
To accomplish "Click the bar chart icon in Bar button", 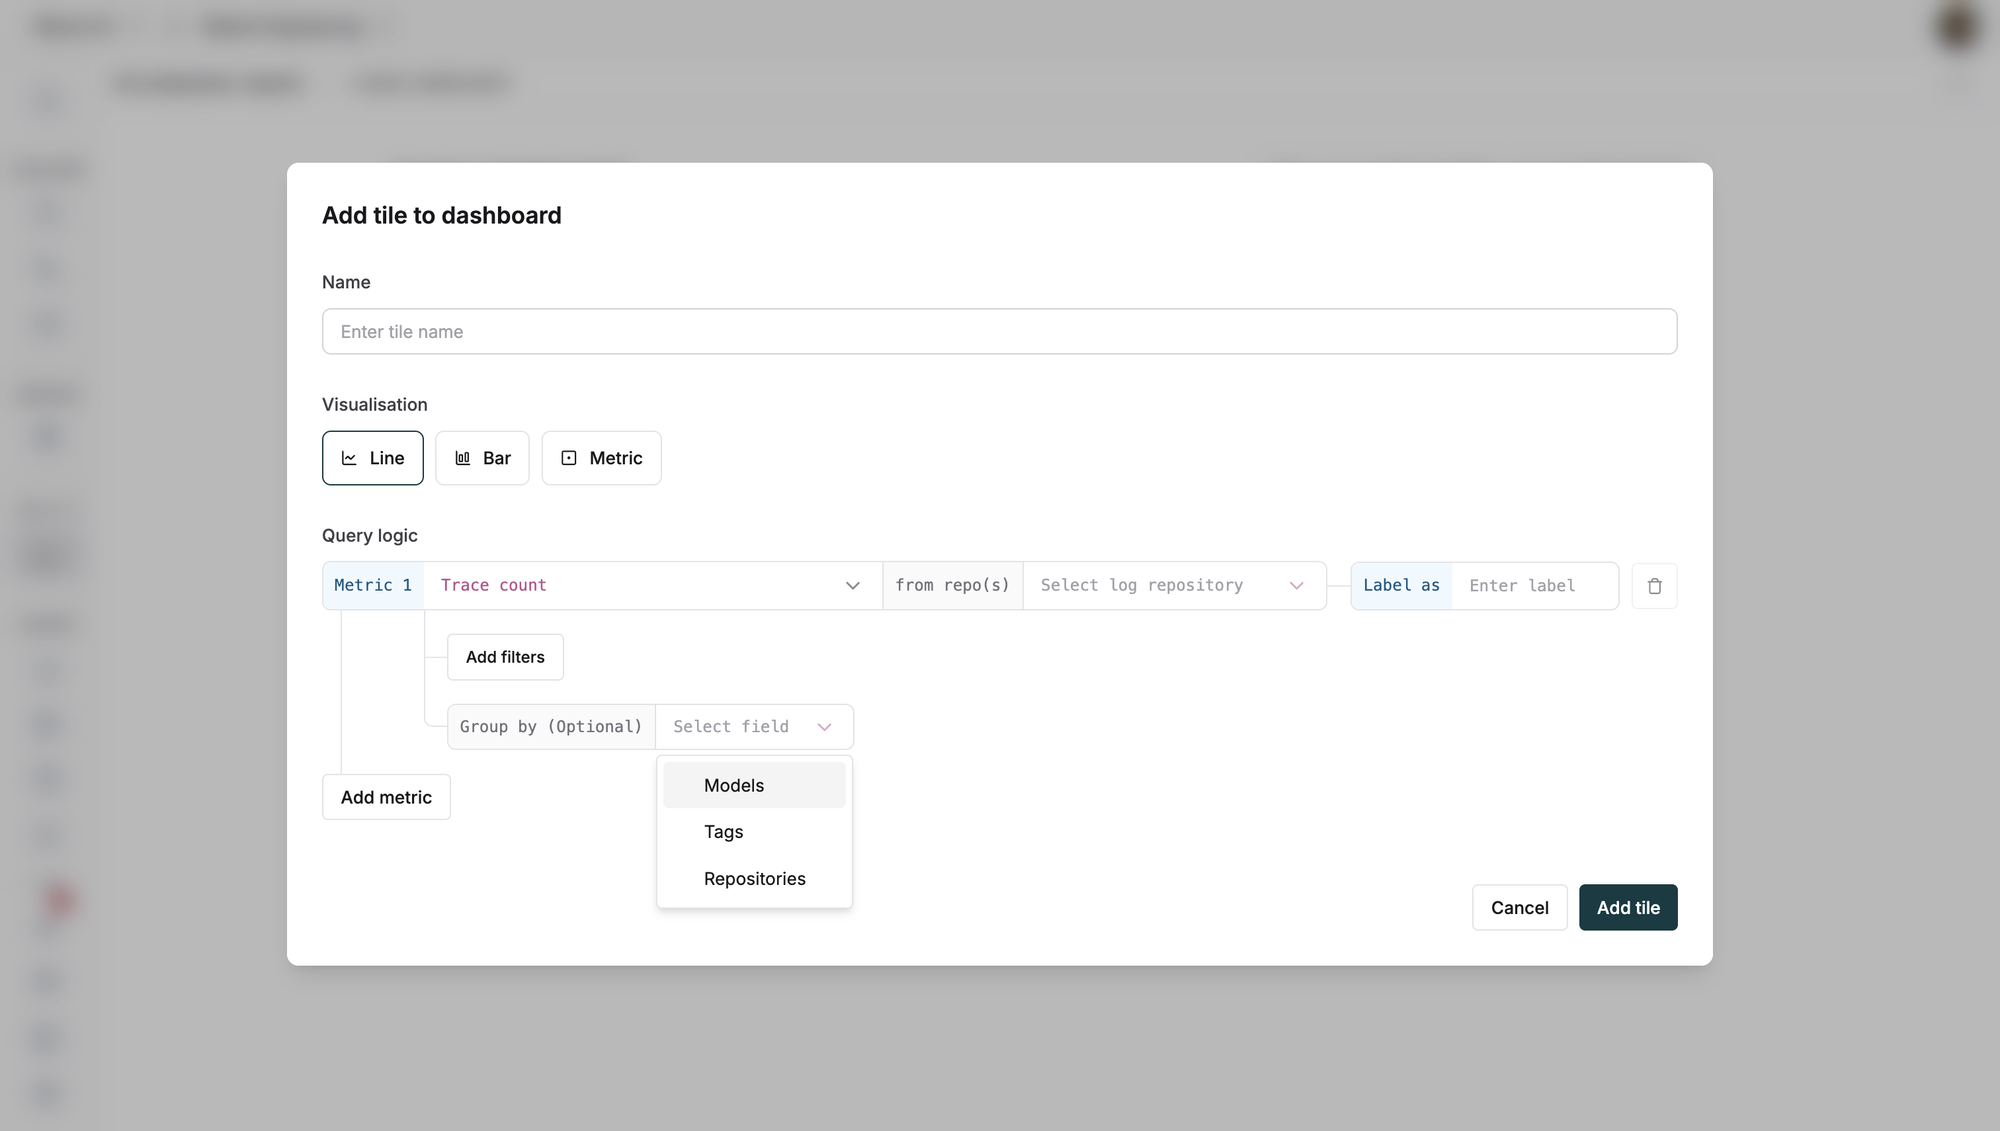I will click(x=462, y=458).
